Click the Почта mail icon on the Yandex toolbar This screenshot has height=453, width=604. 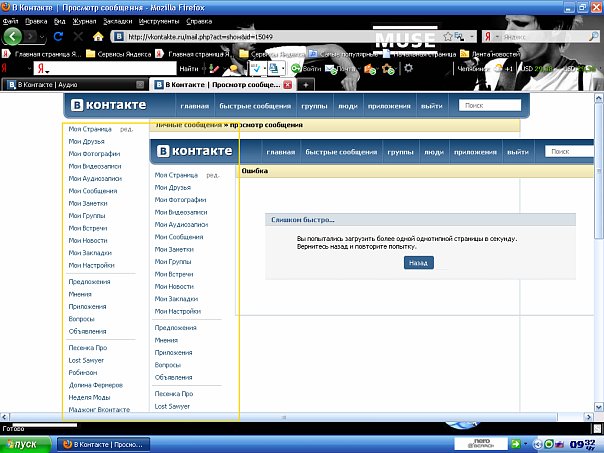(x=330, y=69)
